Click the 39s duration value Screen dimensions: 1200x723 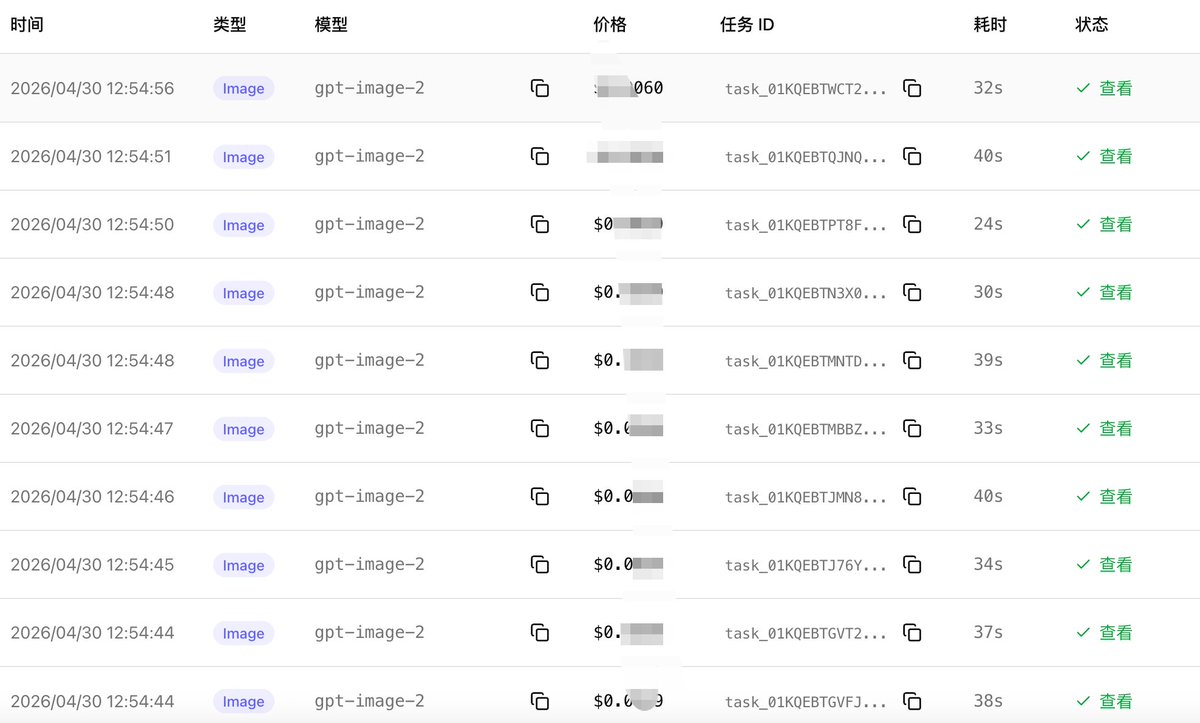pyautogui.click(x=988, y=360)
